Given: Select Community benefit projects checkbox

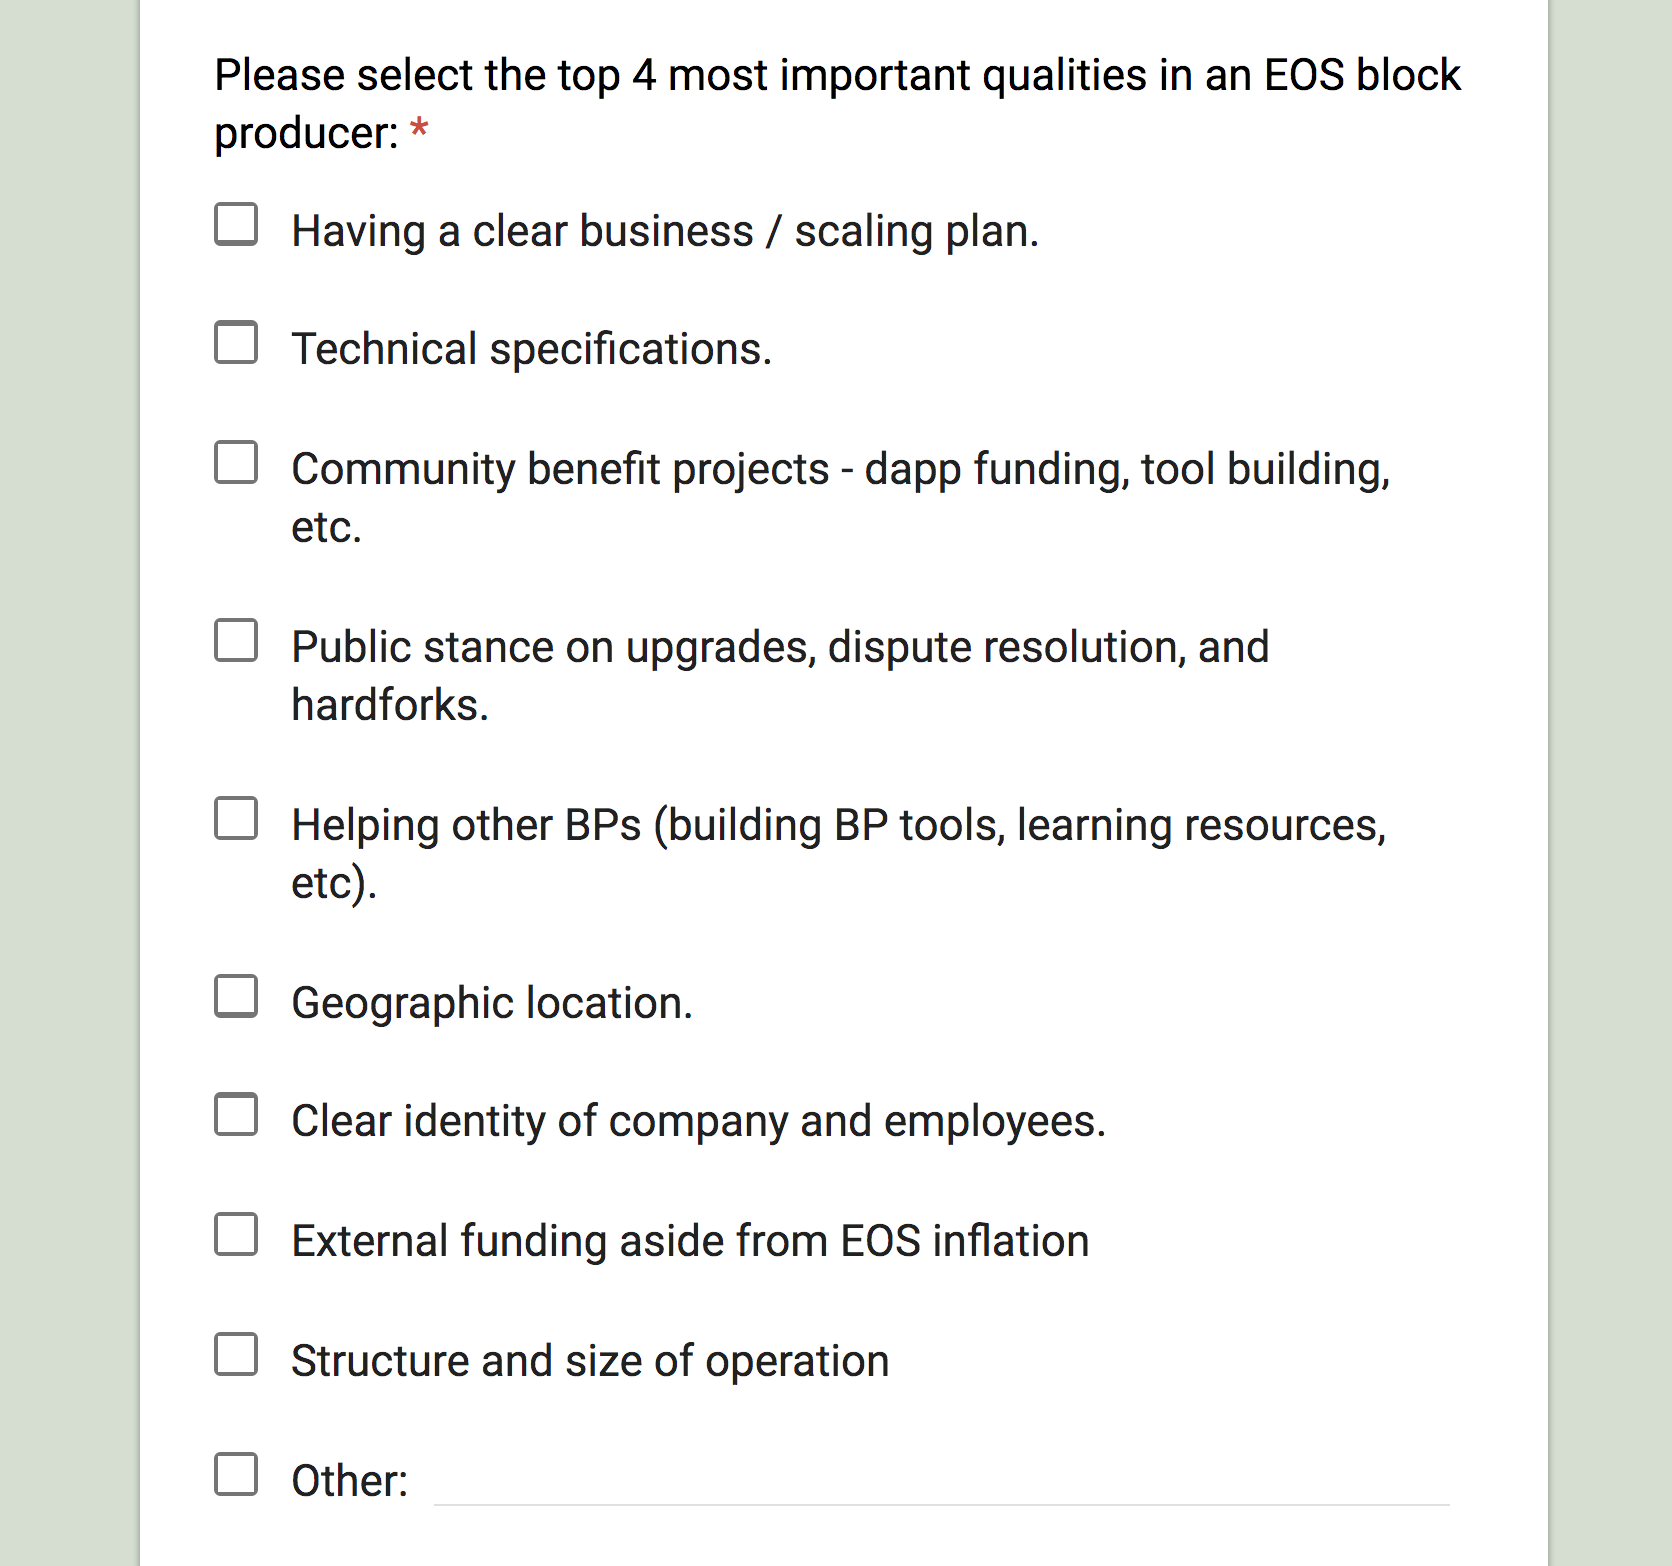Looking at the screenshot, I should click(236, 462).
